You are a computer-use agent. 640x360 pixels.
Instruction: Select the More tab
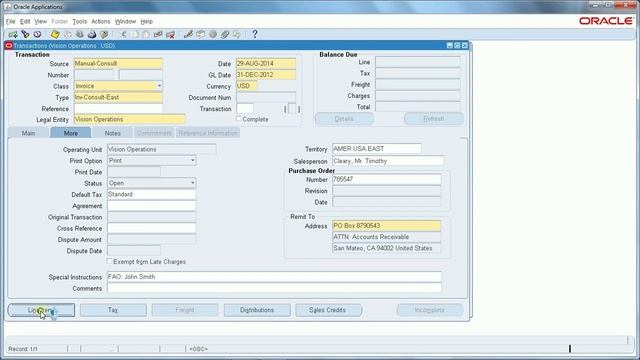coord(71,133)
